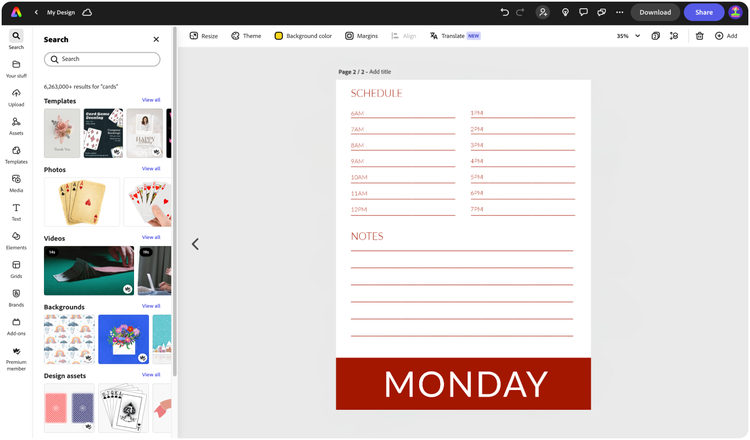The image size is (750, 440).
Task: Open the lightbulb tips icon
Action: pyautogui.click(x=565, y=12)
